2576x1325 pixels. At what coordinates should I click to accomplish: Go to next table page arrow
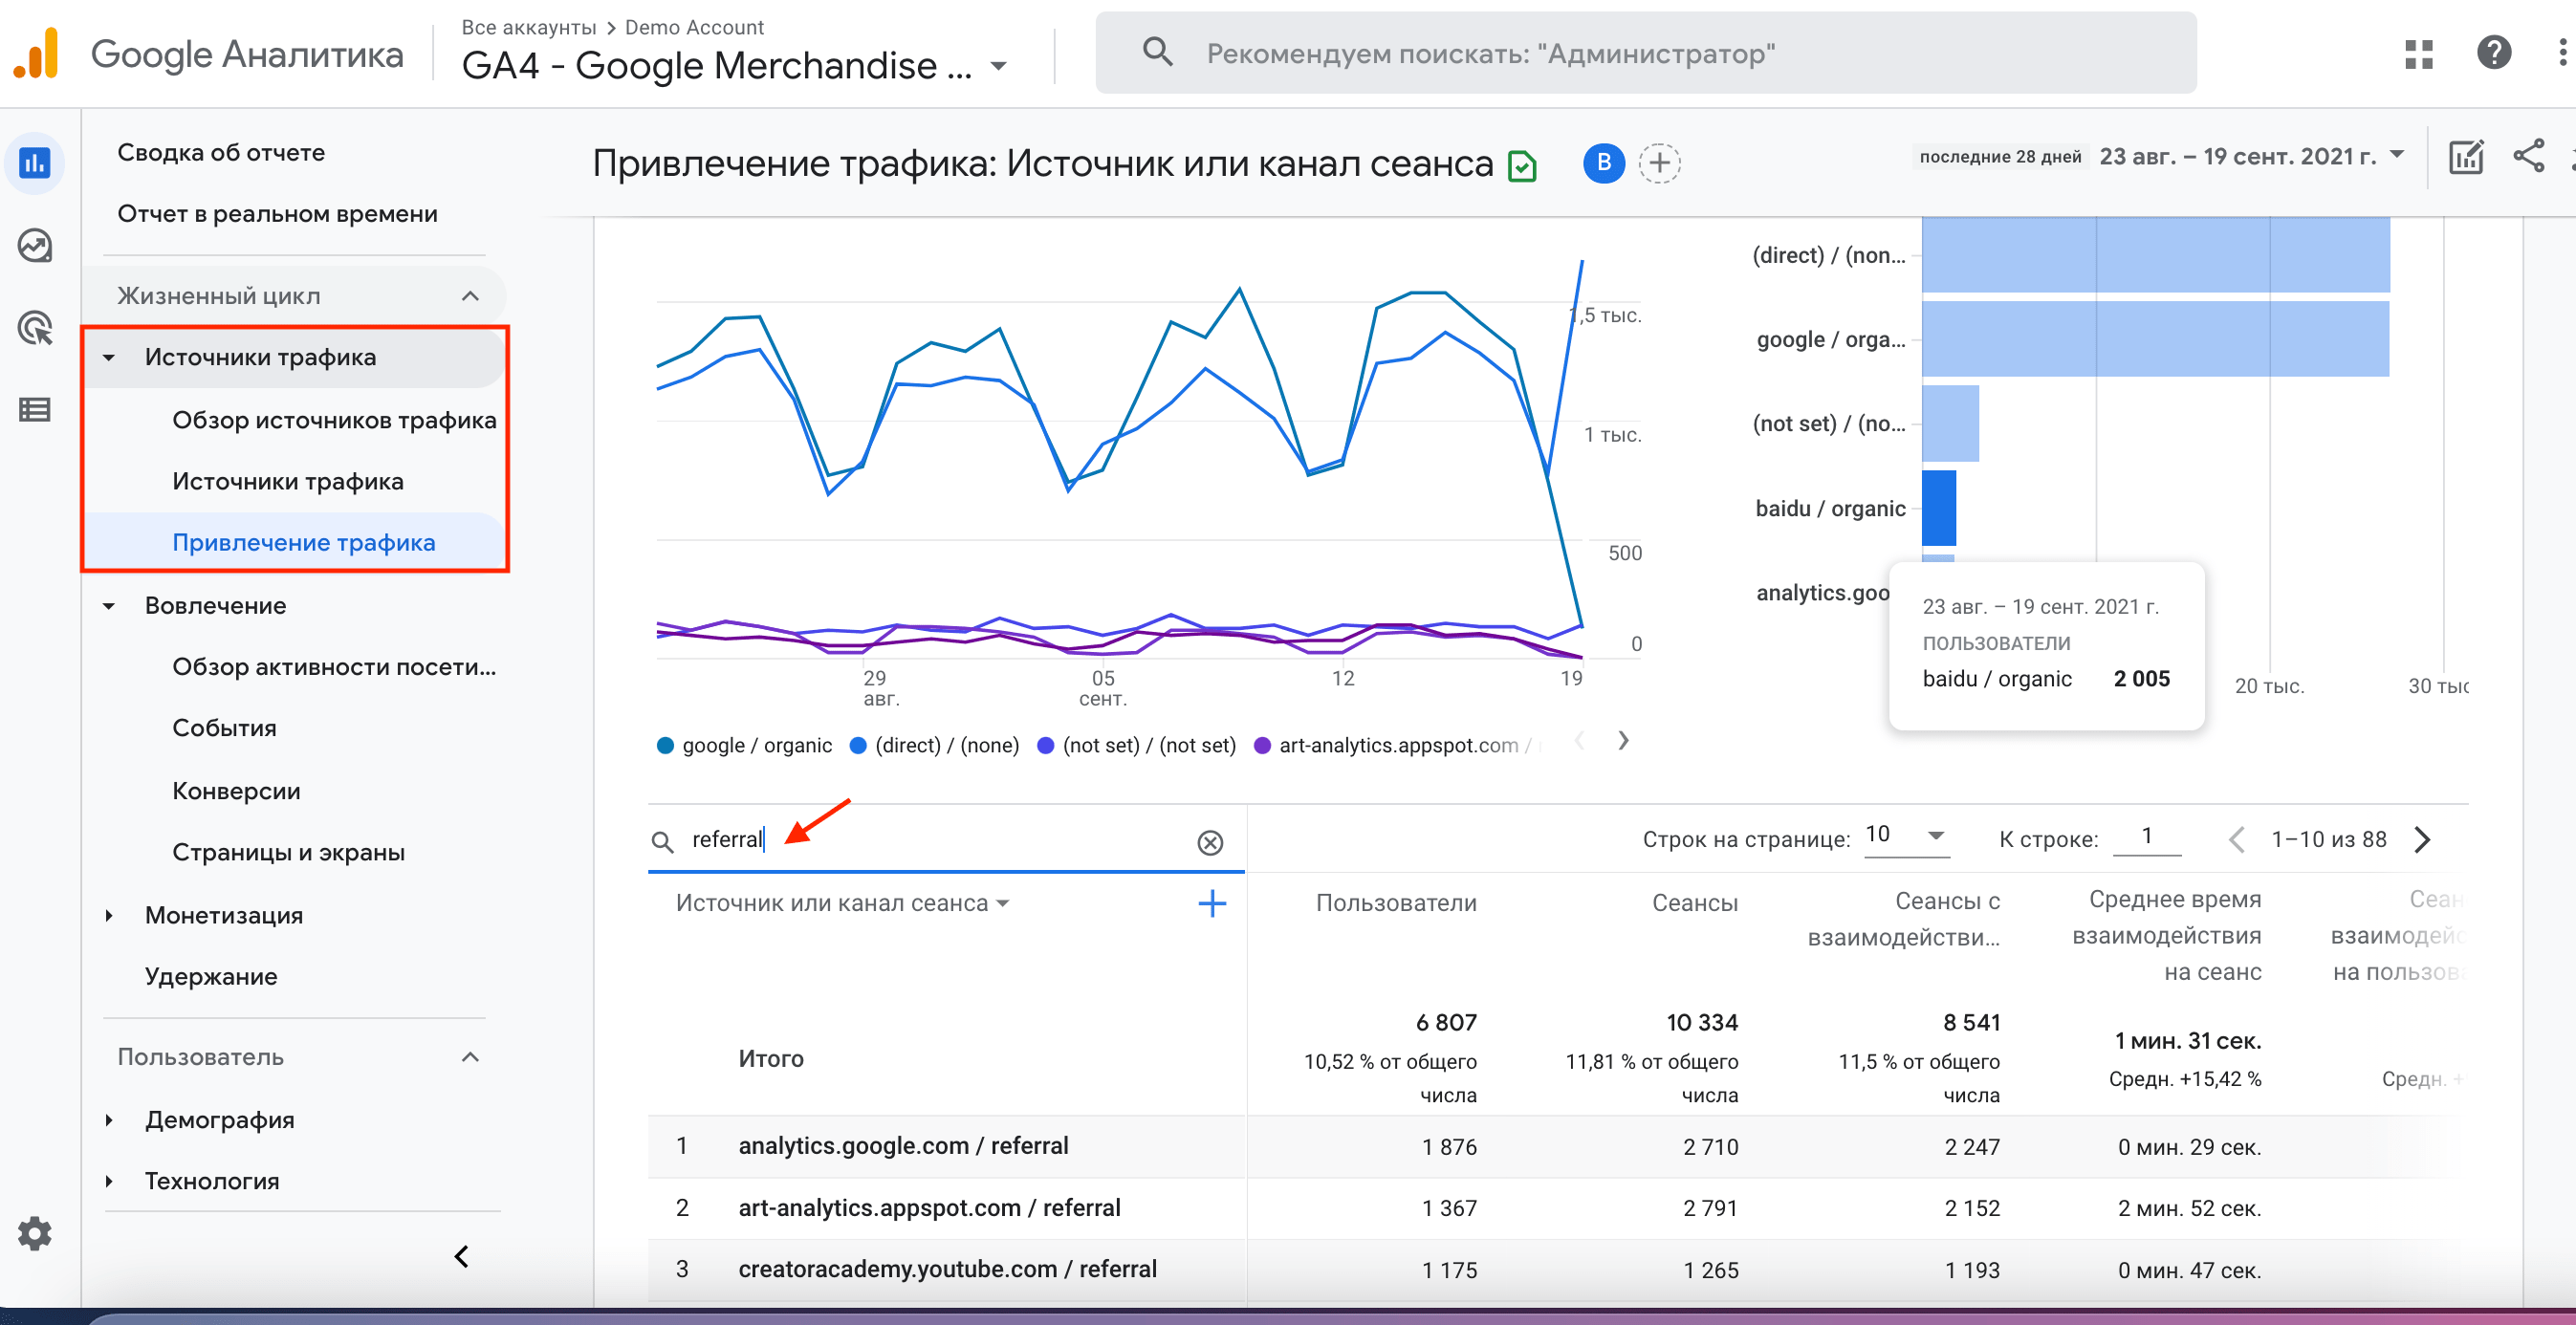[x=2422, y=839]
